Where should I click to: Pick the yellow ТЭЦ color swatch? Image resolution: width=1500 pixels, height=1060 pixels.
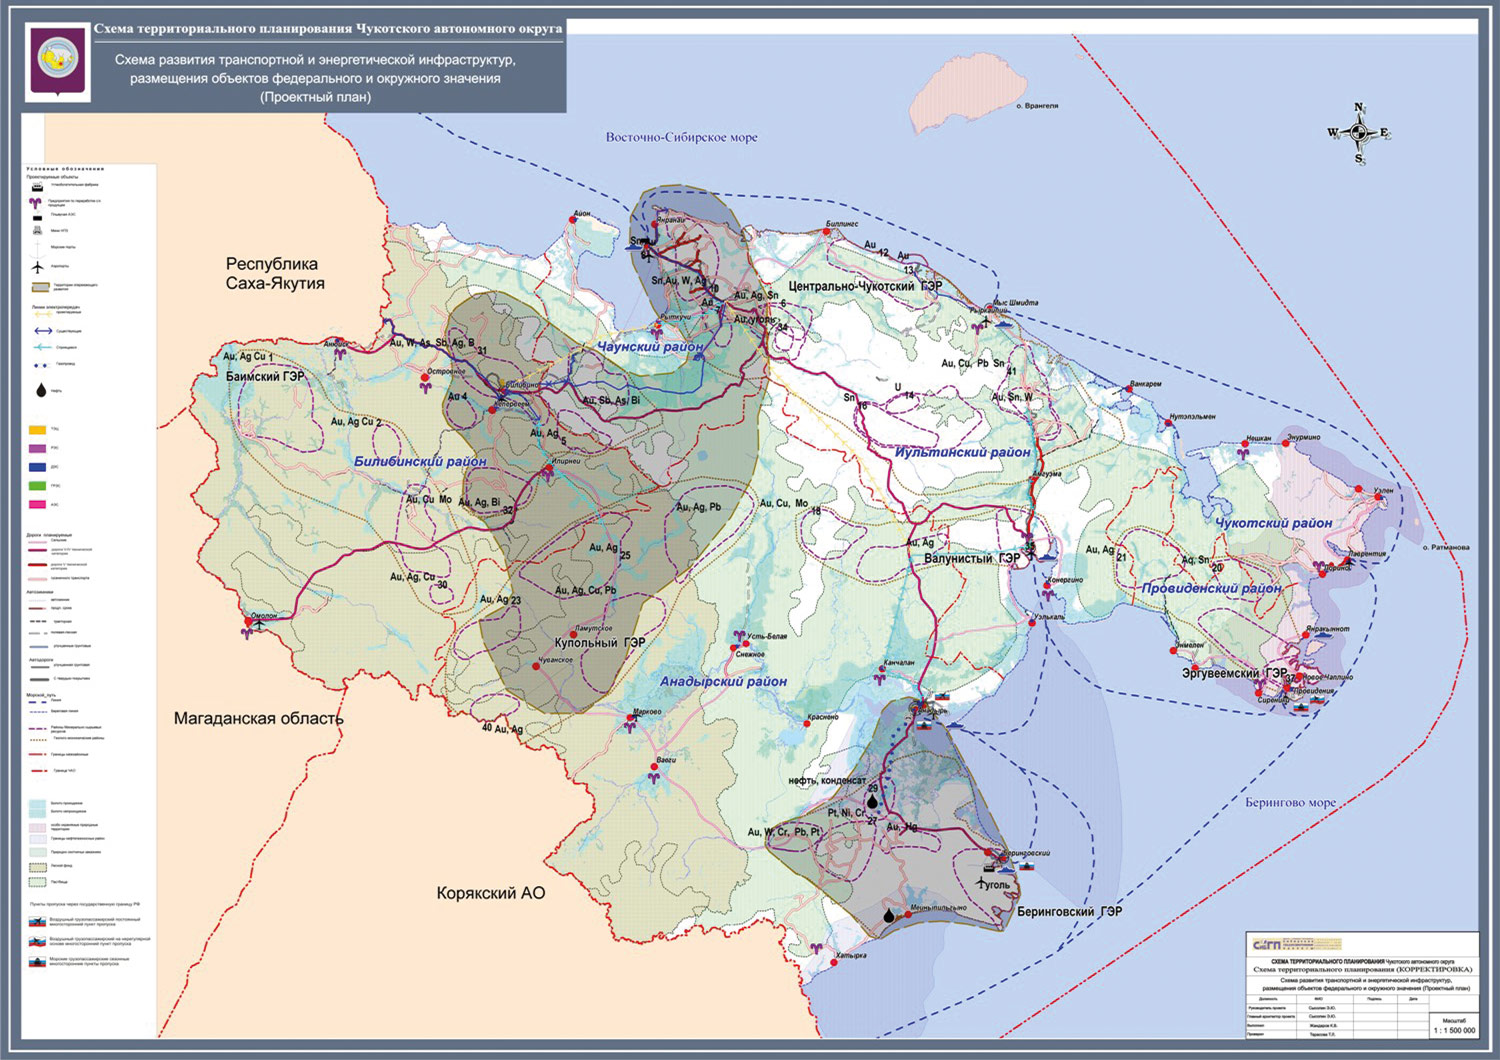coord(37,429)
